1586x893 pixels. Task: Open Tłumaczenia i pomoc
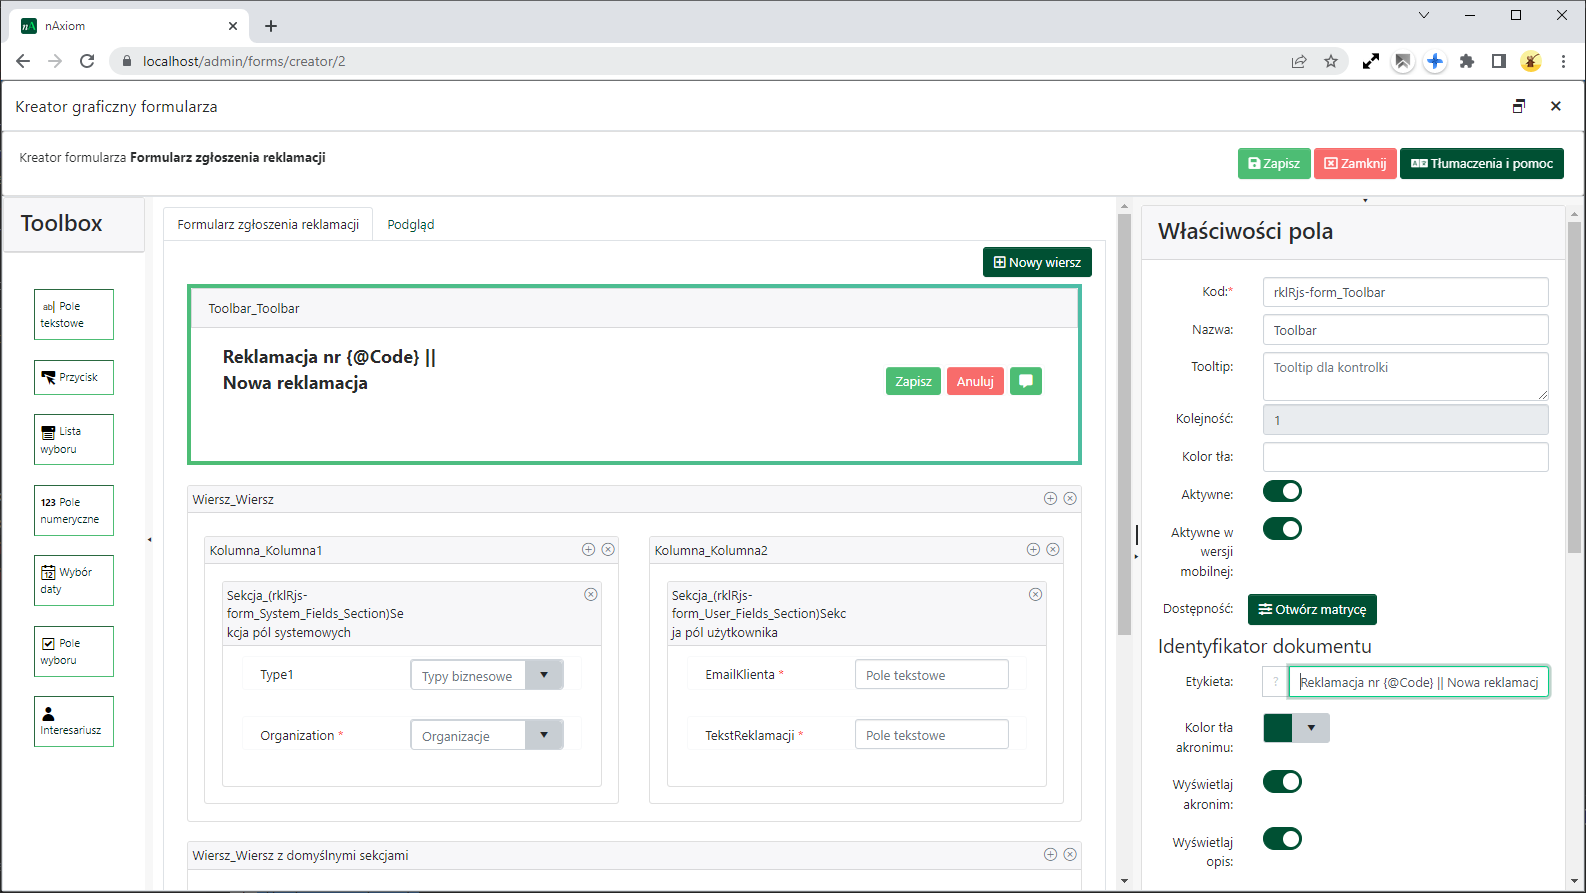point(1481,164)
